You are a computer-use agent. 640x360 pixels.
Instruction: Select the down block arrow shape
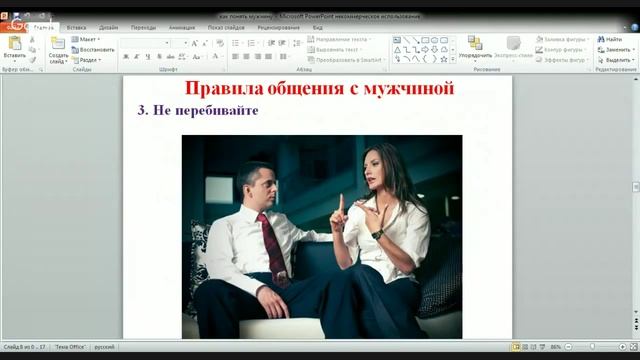(x=435, y=50)
